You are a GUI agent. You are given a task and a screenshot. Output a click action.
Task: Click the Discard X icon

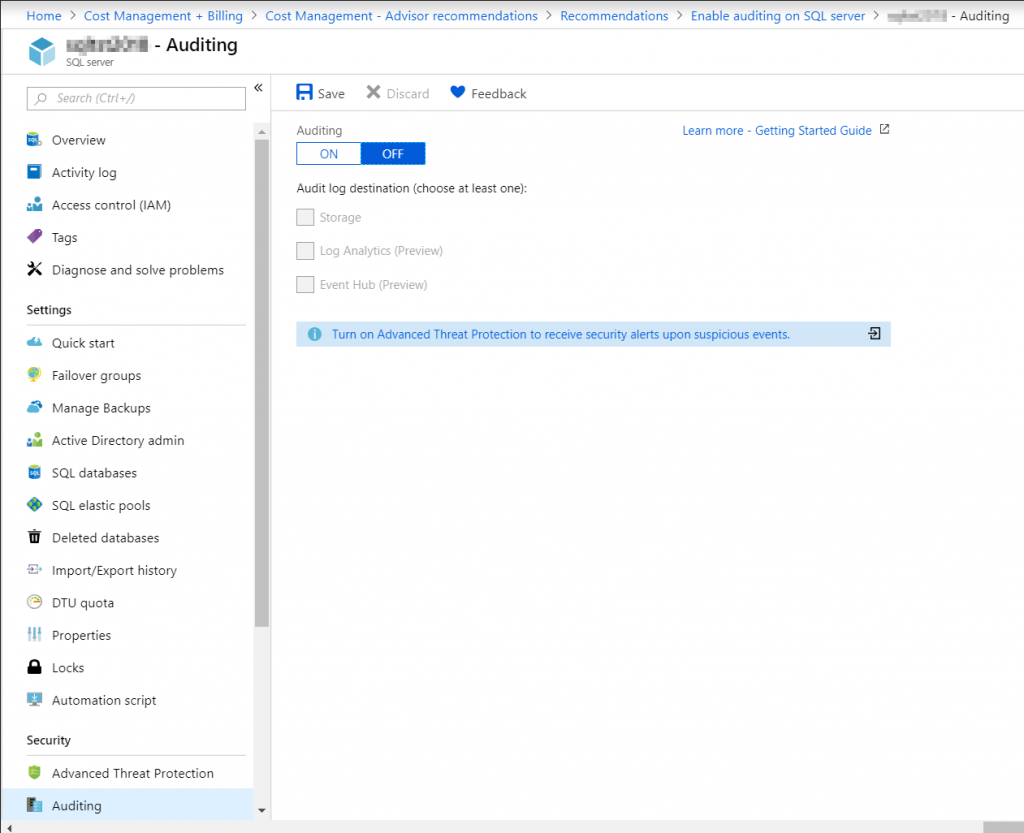(x=373, y=92)
